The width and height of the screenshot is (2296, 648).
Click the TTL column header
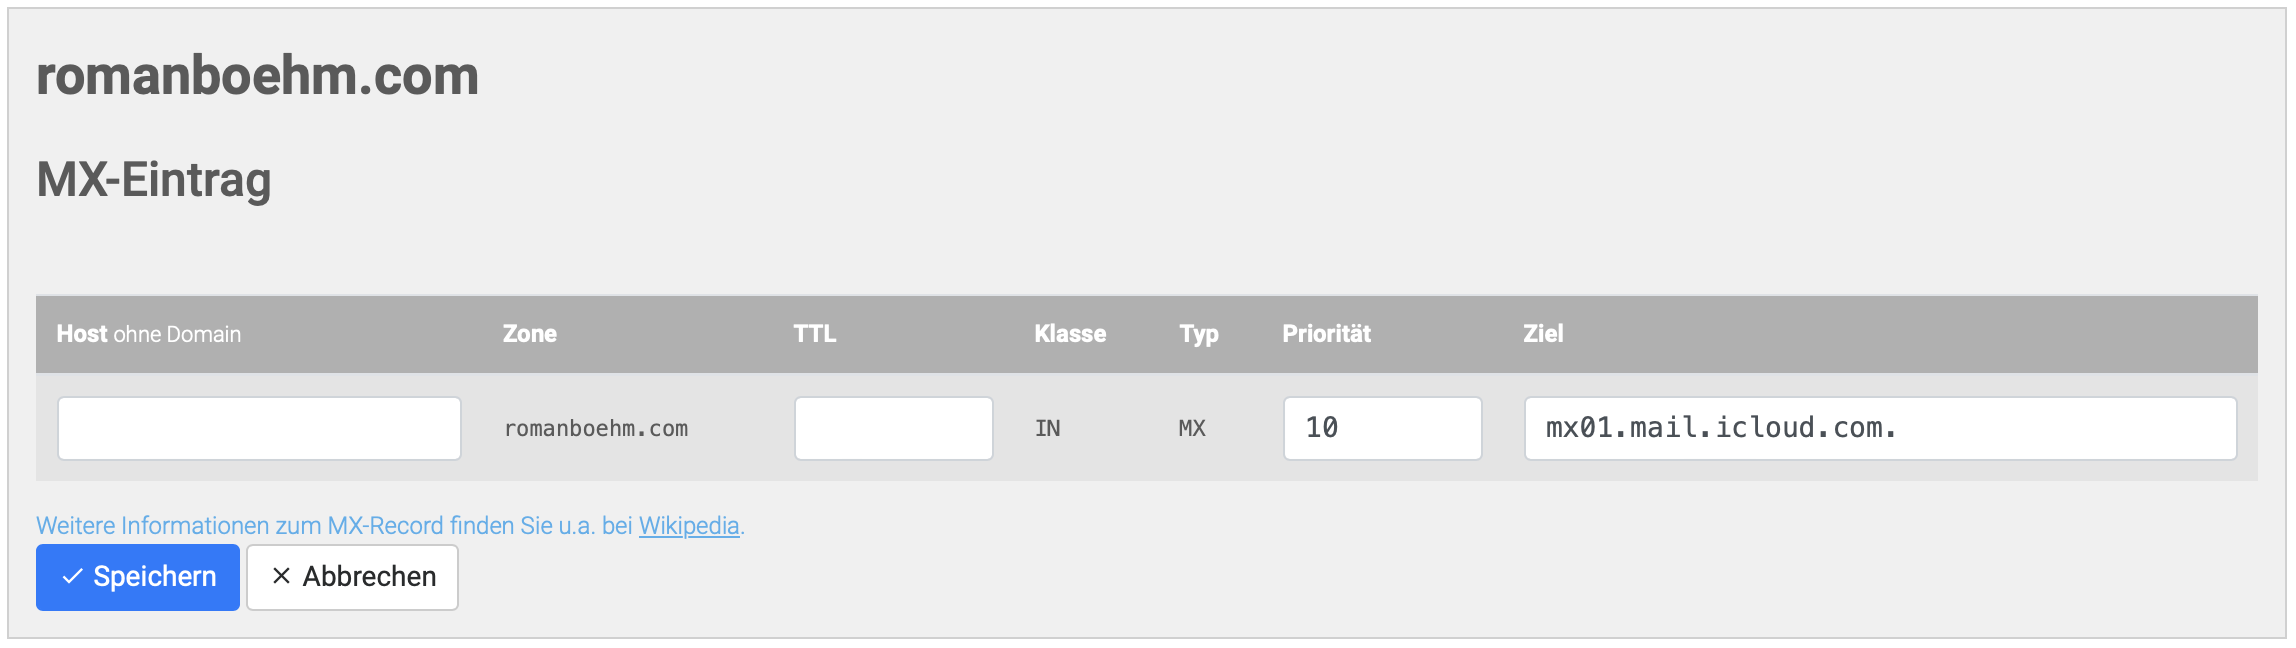812,334
